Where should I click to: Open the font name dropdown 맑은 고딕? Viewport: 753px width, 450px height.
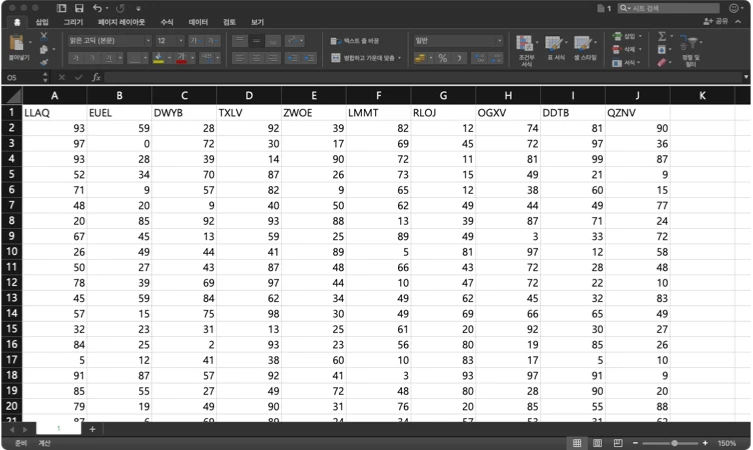[x=108, y=40]
